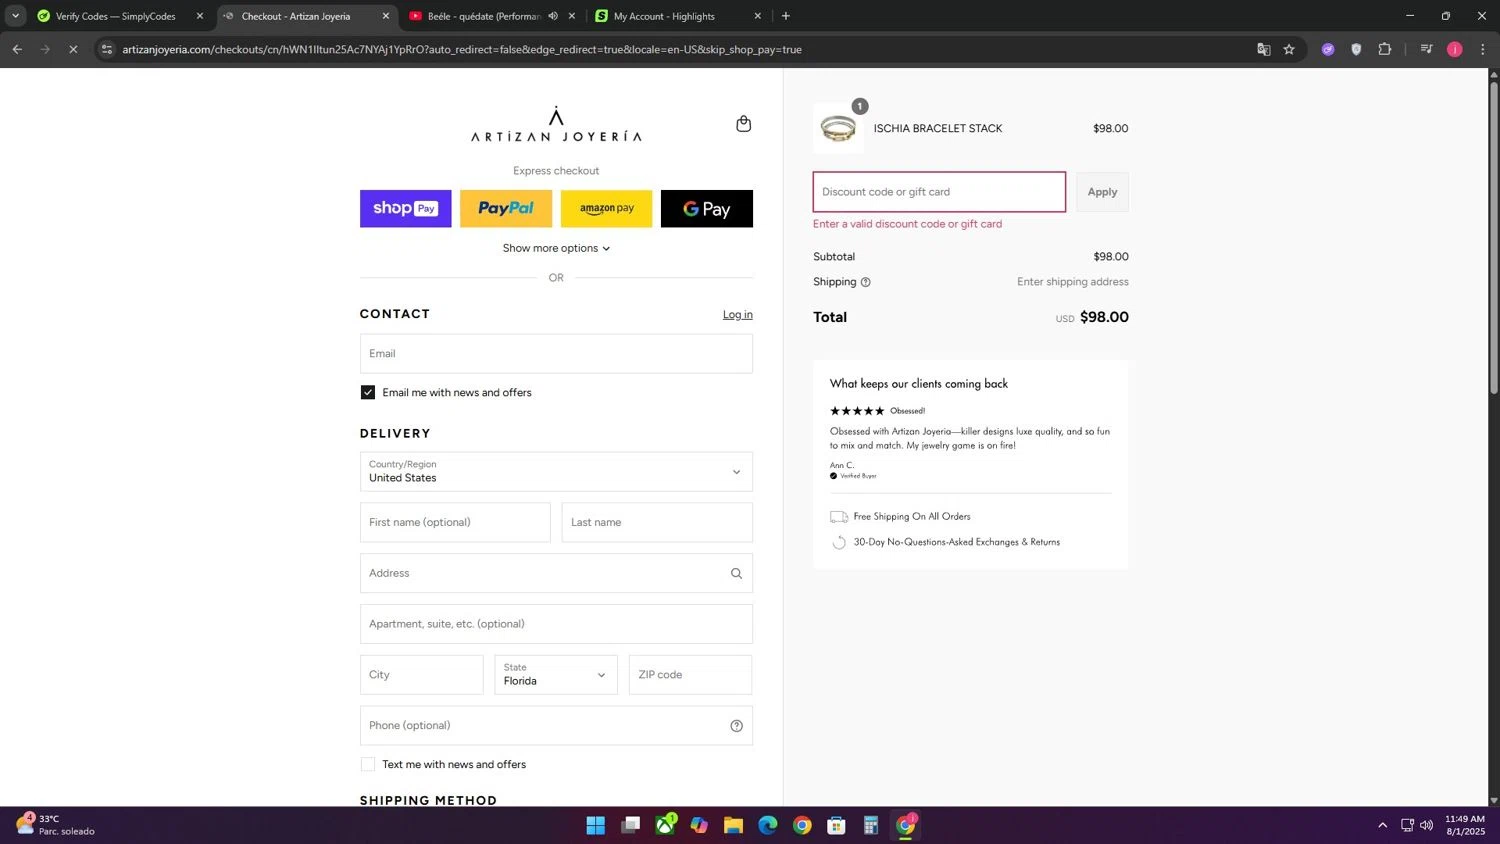Click the Discount code or gift card field
The width and height of the screenshot is (1500, 844).
pos(939,192)
